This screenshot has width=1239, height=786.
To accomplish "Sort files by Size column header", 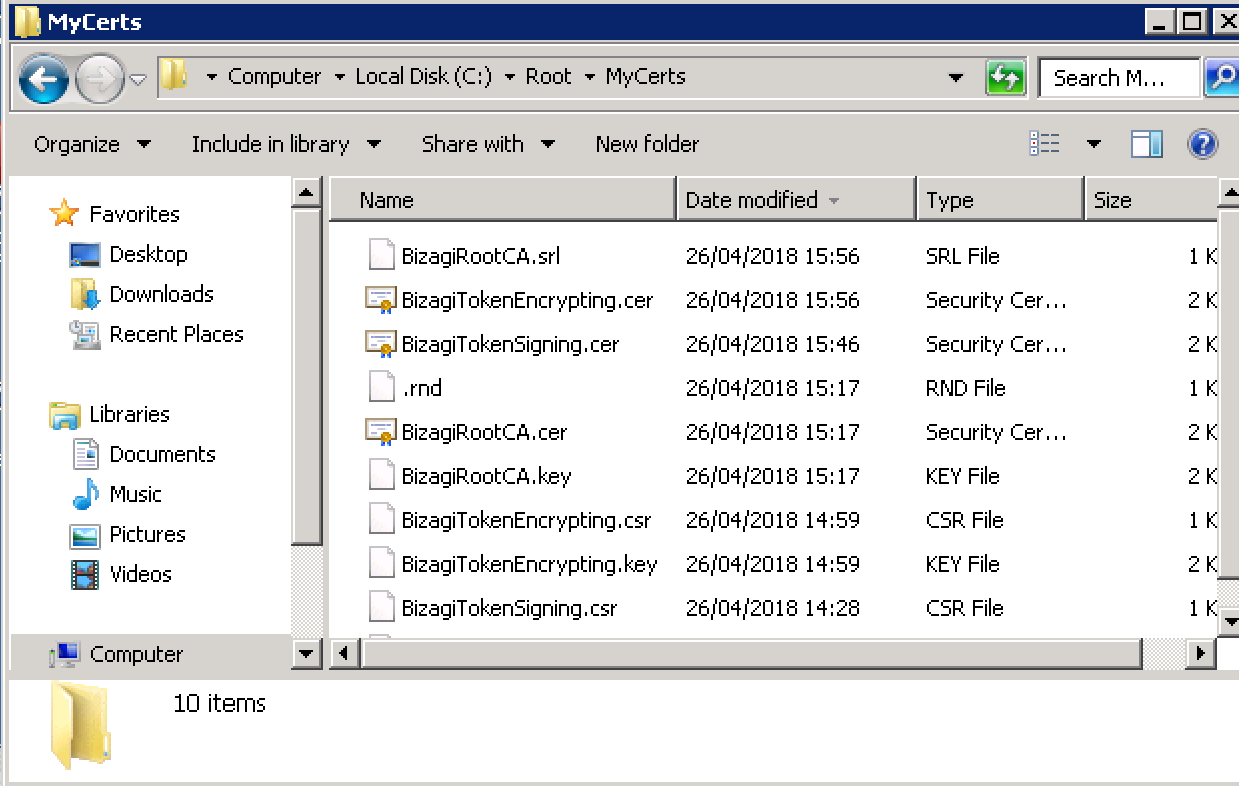I will (1151, 200).
